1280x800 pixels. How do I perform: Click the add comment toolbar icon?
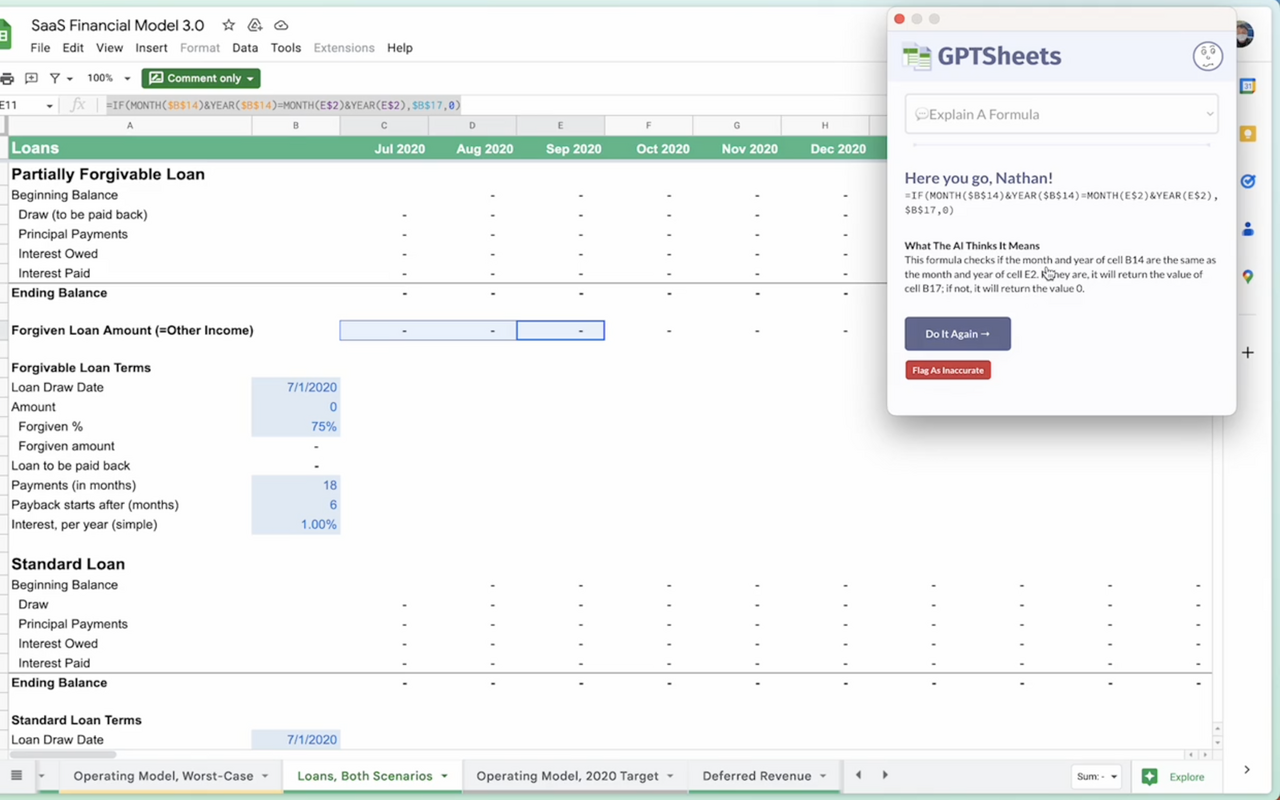pyautogui.click(x=31, y=78)
